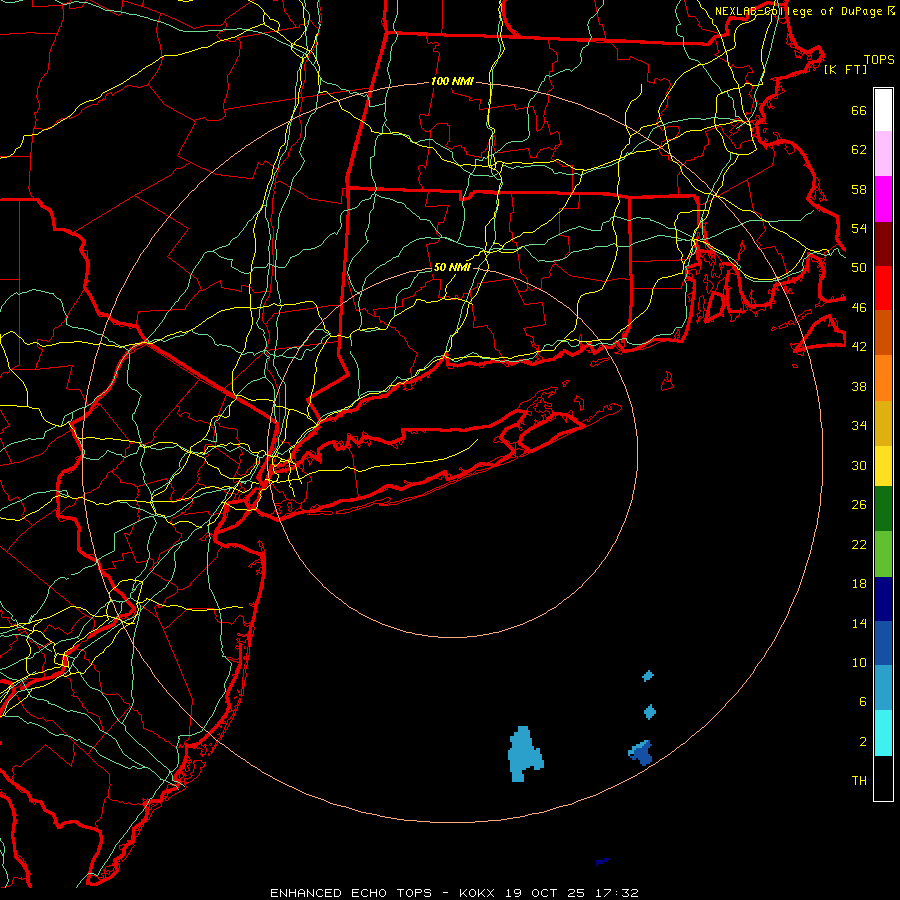Viewport: 900px width, 900px height.
Task: Click the 10 legend value
Action: [x=859, y=662]
